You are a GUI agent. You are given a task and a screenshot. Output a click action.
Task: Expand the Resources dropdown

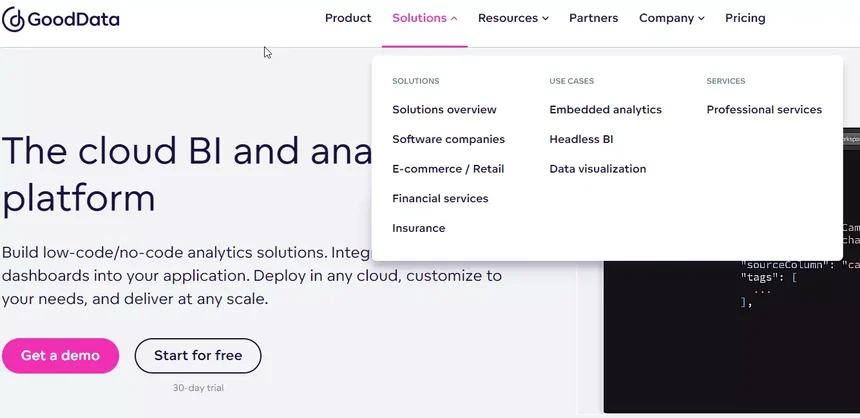click(513, 18)
